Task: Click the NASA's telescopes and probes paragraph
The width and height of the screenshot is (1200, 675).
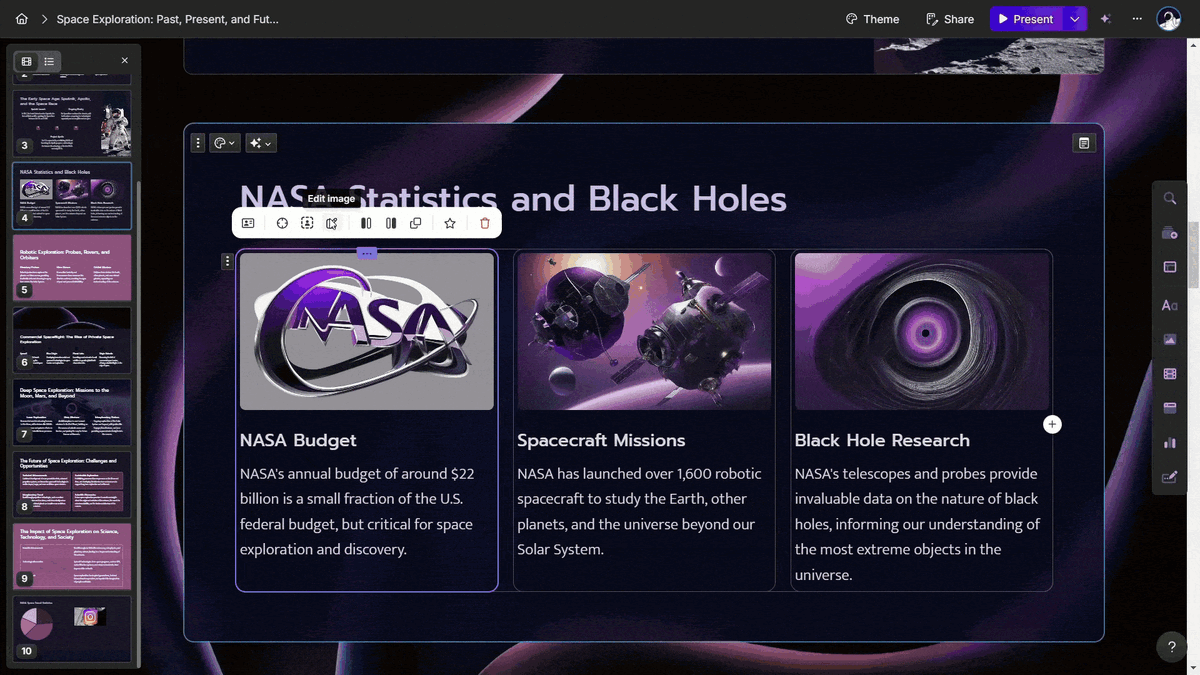Action: point(918,524)
